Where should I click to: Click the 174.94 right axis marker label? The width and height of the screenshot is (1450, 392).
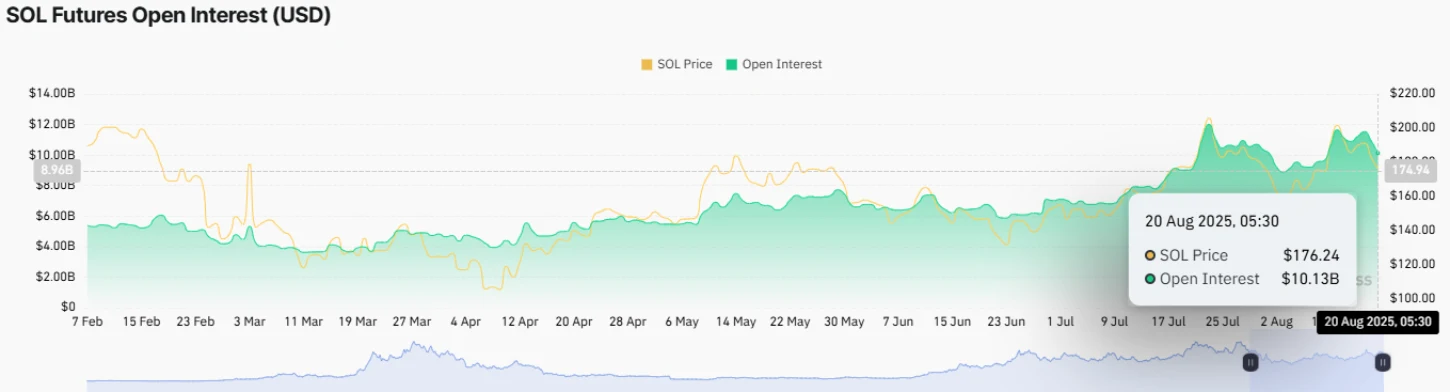point(1412,170)
